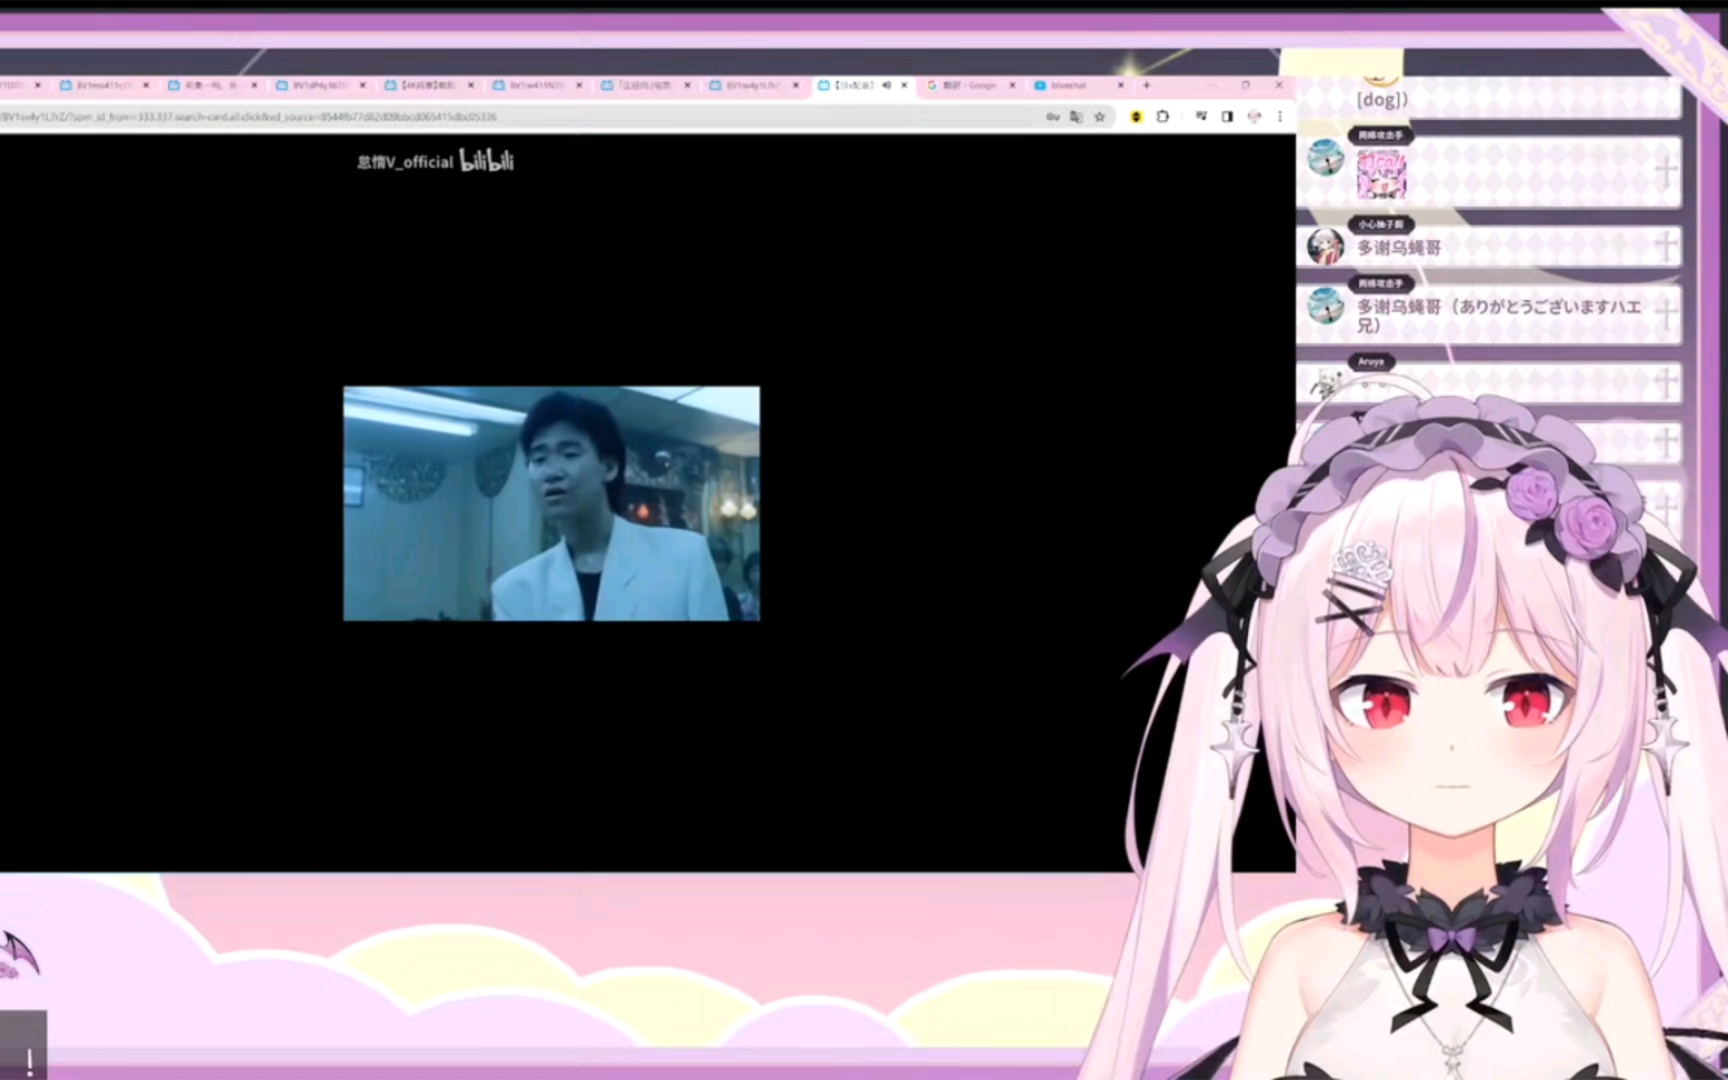Close the 4K tab
Image resolution: width=1728 pixels, height=1080 pixels.
[471, 85]
